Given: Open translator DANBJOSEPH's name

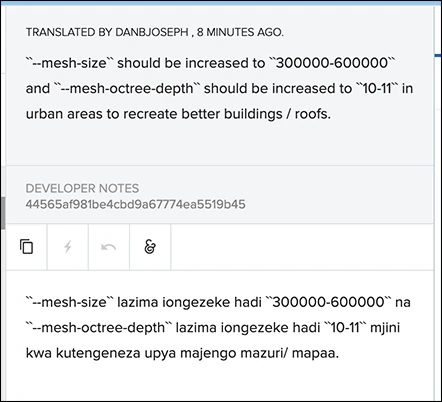Looking at the screenshot, I should click(152, 32).
